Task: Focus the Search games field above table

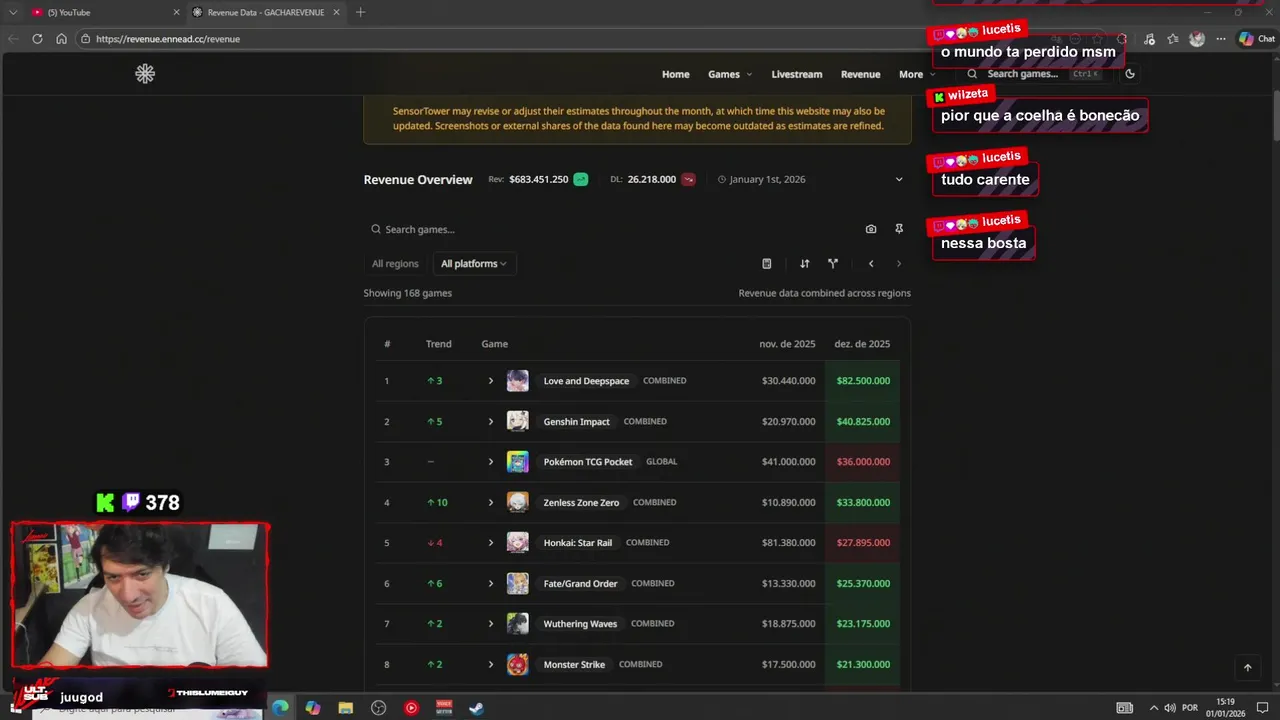Action: pyautogui.click(x=610, y=229)
